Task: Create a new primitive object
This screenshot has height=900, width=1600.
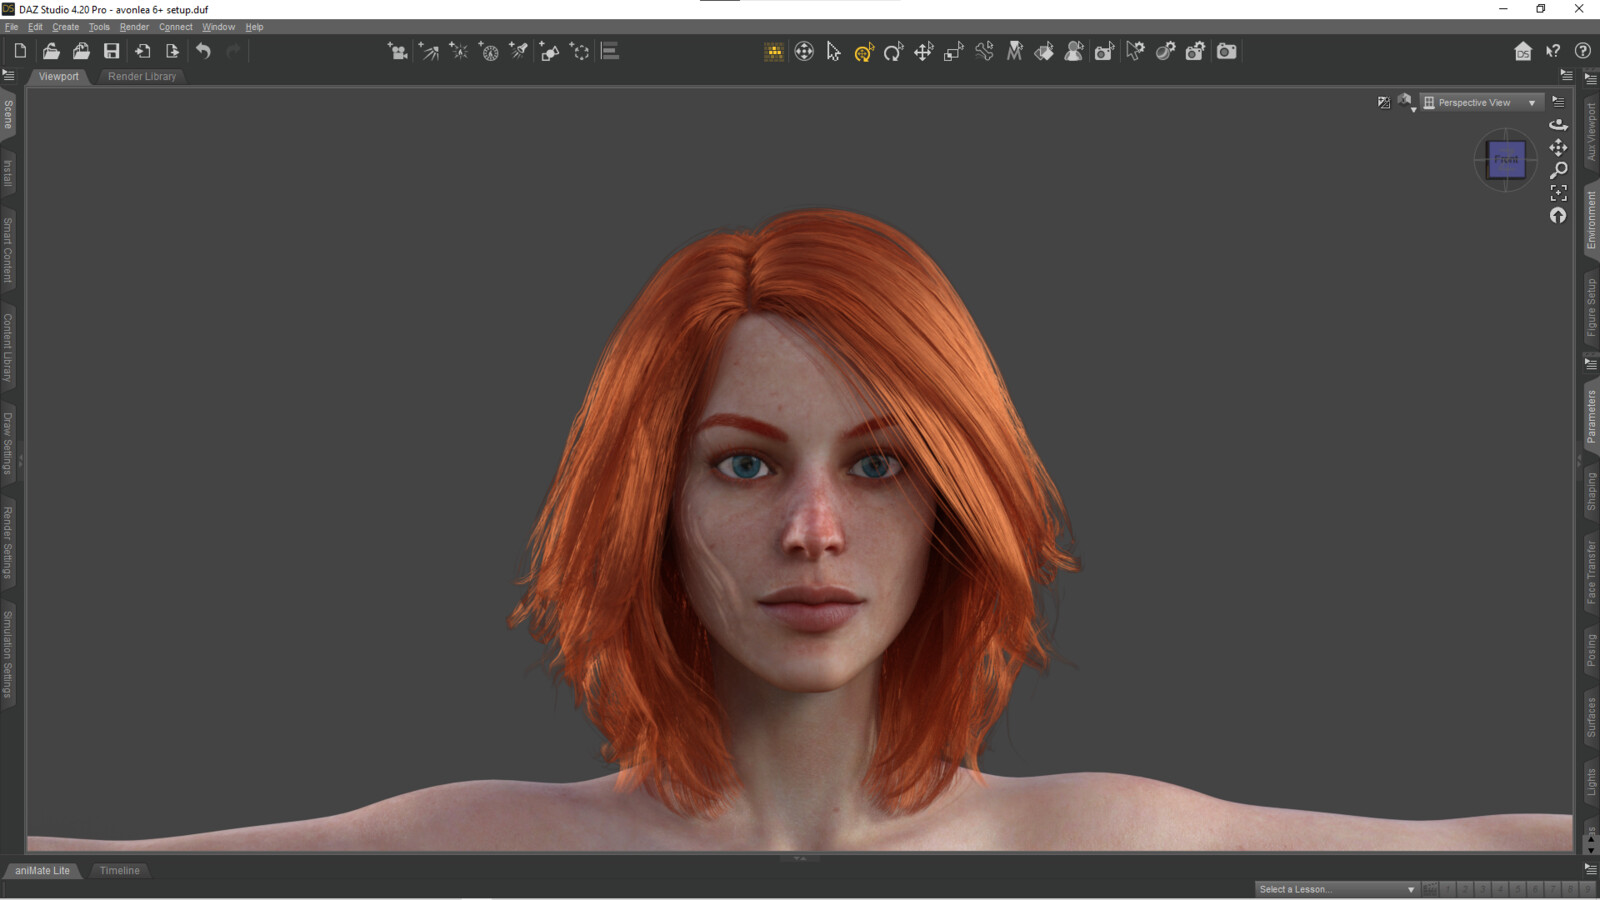Action: [549, 51]
